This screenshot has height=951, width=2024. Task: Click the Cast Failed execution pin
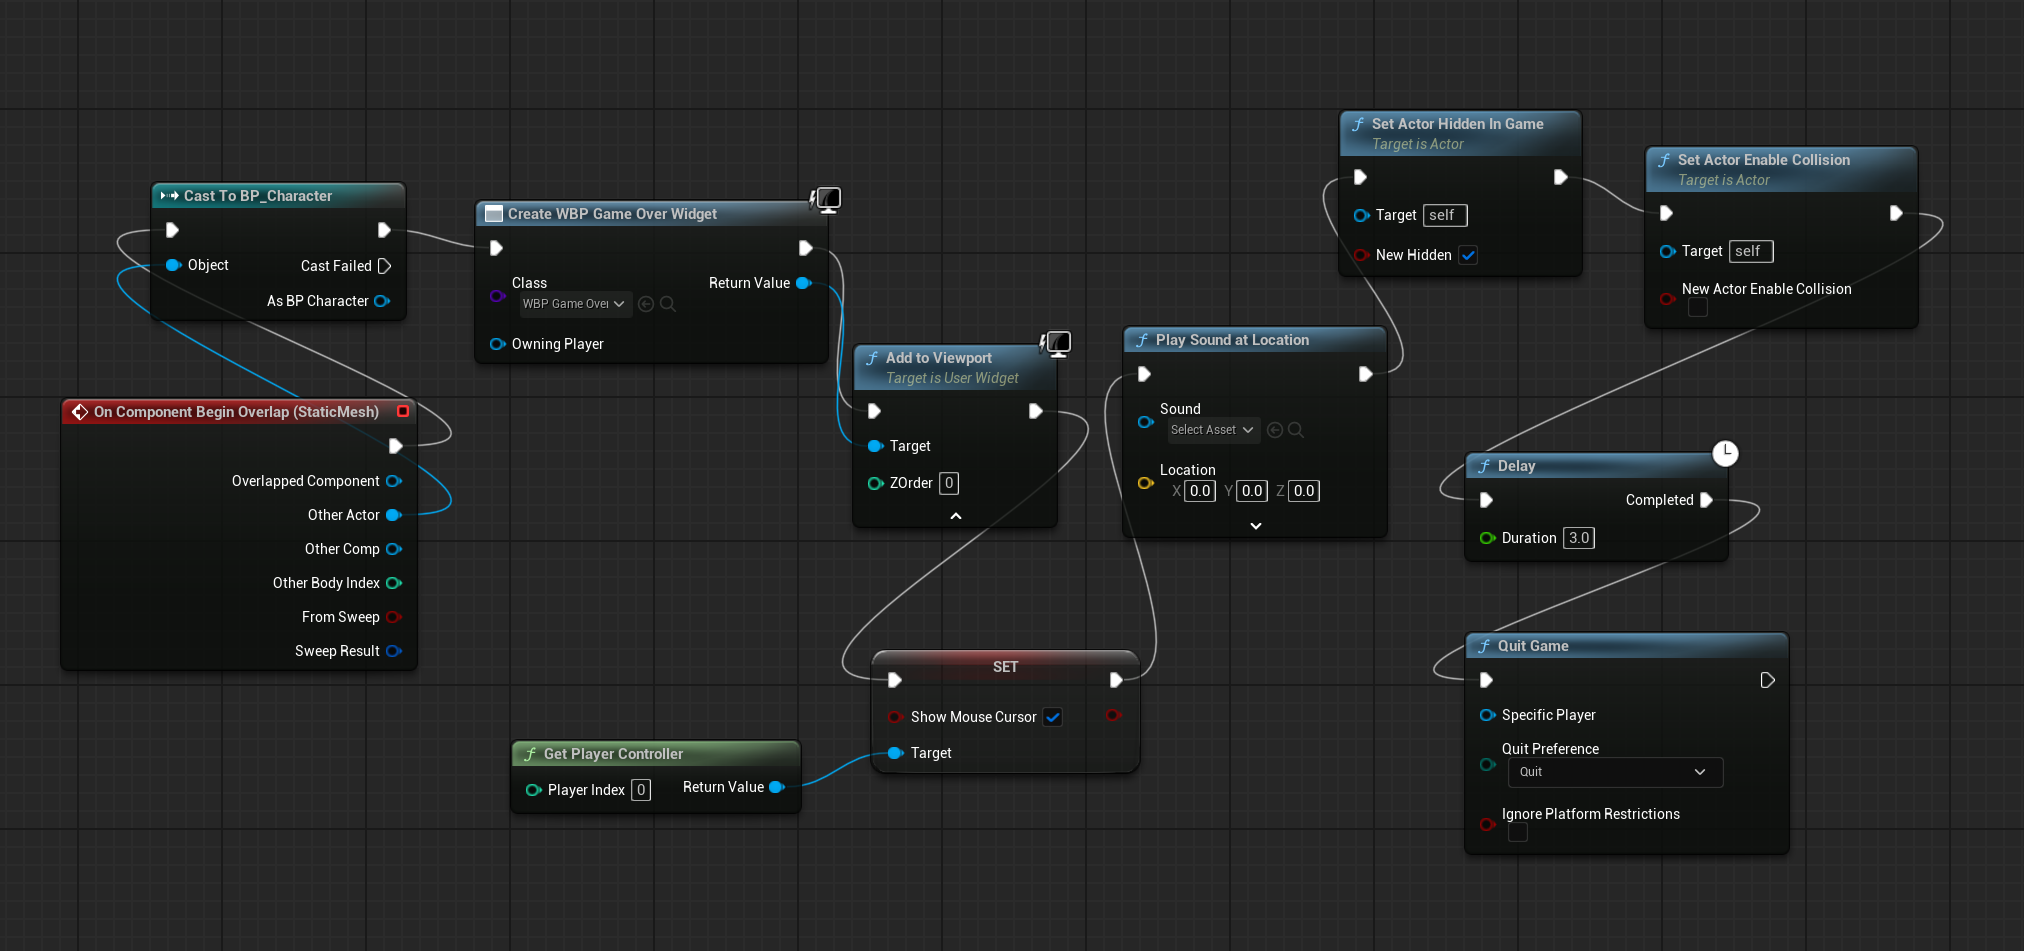(384, 266)
